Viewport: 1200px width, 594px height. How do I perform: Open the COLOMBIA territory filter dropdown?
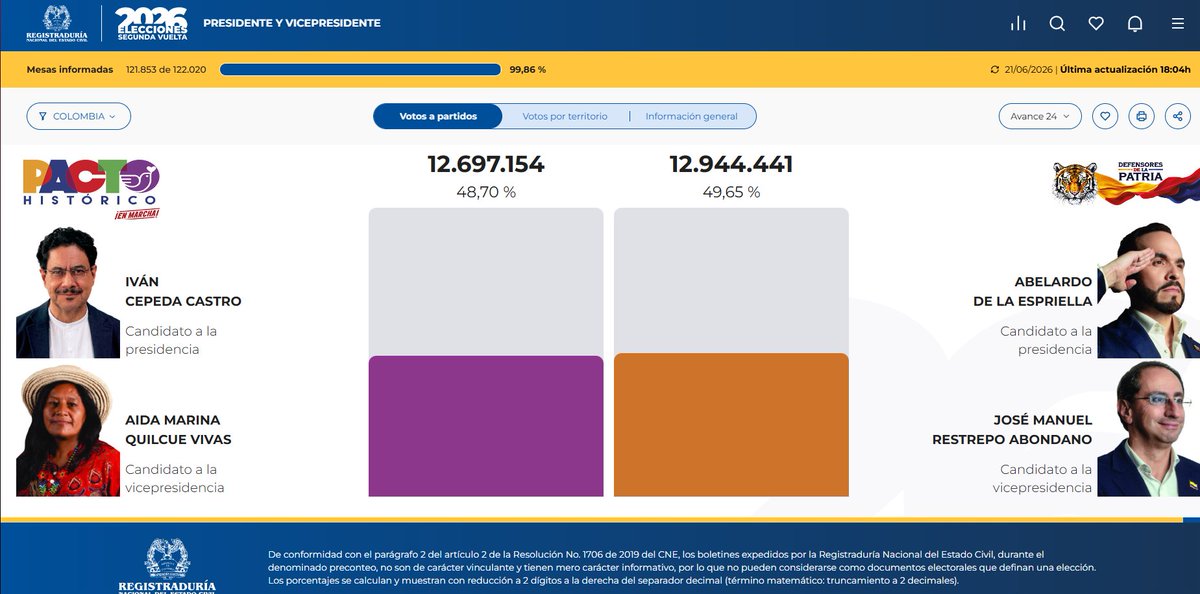click(x=79, y=116)
